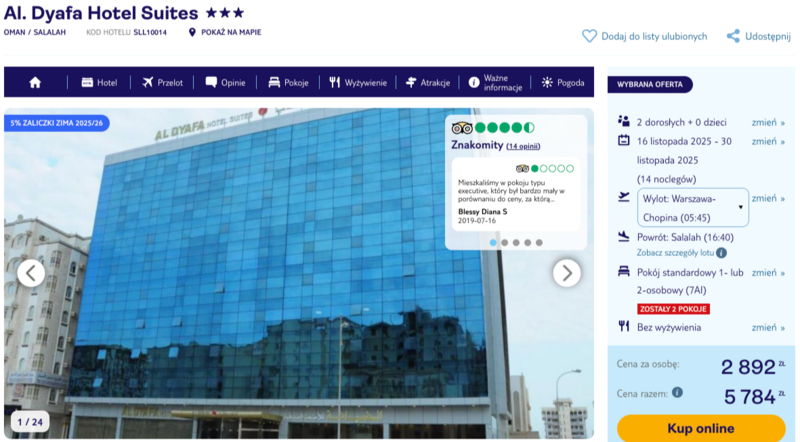
Task: Open the Hotel tab
Action: 99,82
